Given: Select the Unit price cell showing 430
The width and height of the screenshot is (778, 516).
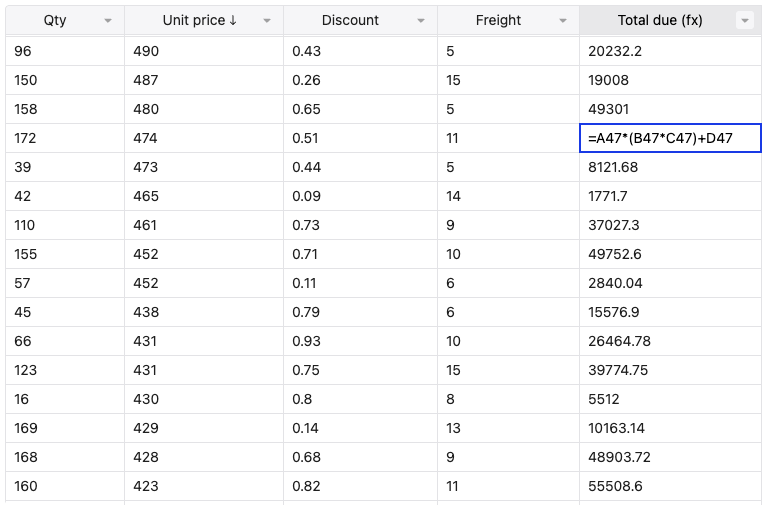Looking at the screenshot, I should [204, 399].
